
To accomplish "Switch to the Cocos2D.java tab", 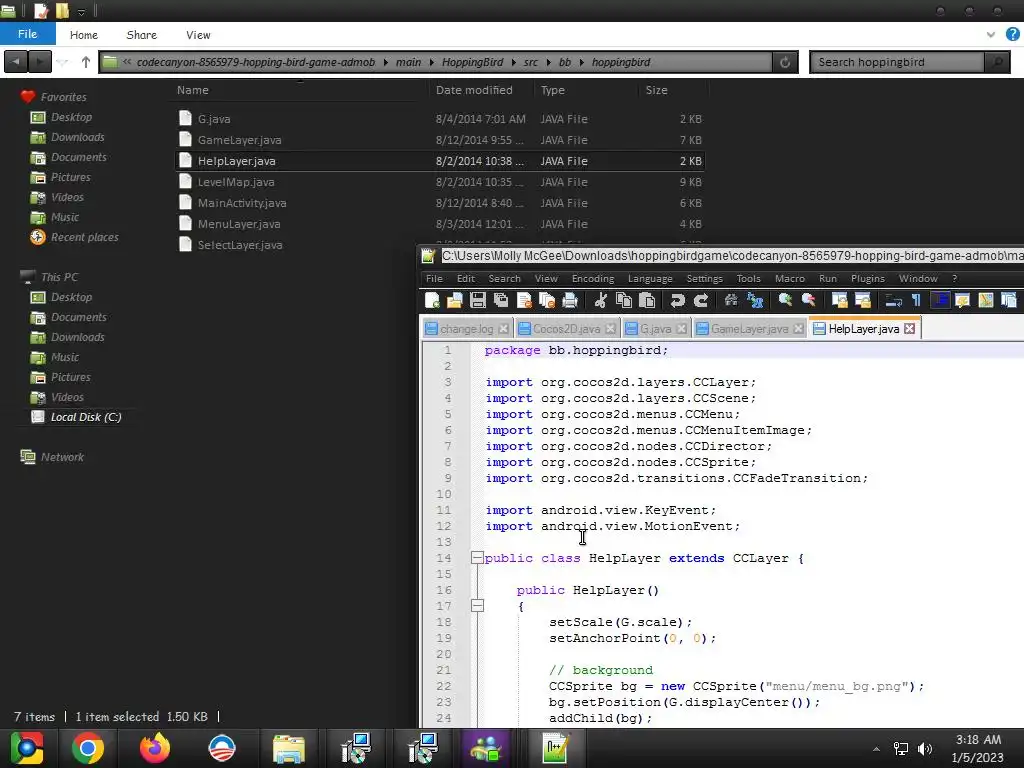I will point(566,329).
